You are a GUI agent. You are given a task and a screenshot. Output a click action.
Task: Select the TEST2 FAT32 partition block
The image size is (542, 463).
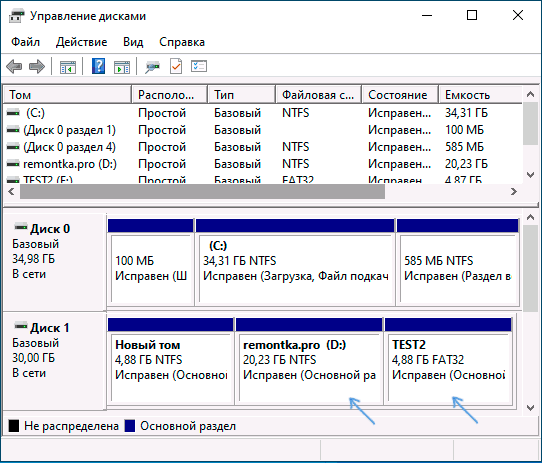449,361
